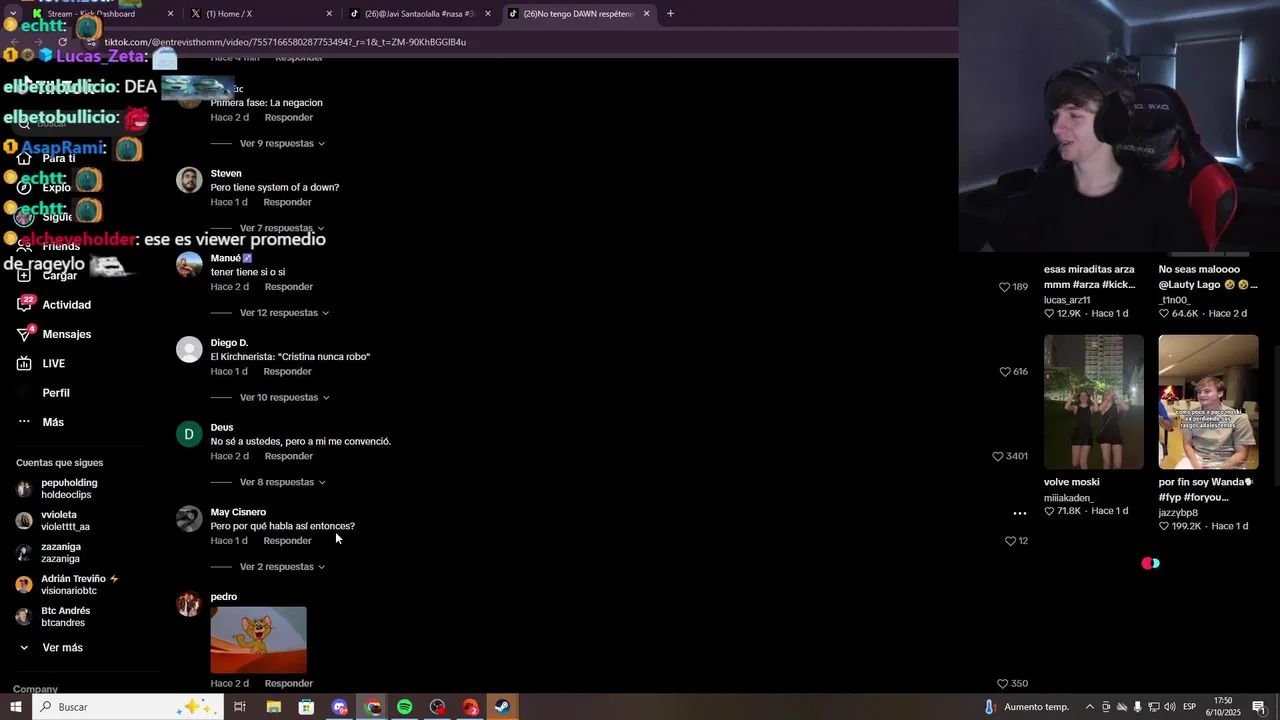Expand Ver 12 respuestas under Manué
Viewport: 1280px width, 720px height.
[x=284, y=313]
